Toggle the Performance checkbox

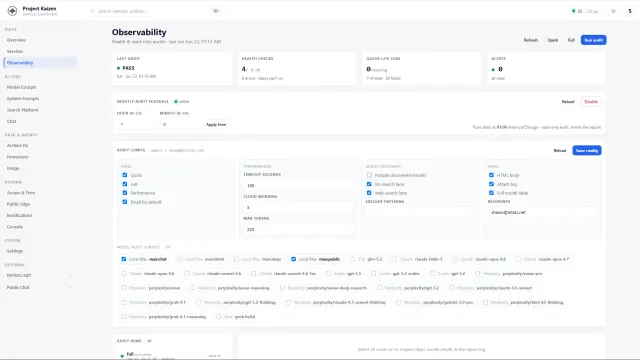[125, 193]
